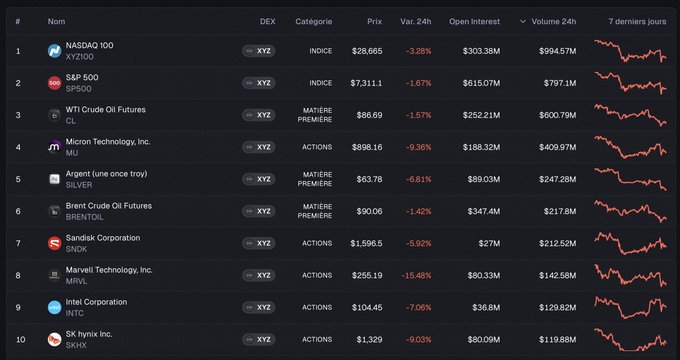Open Micron Technology, Inc. market name

tap(108, 142)
